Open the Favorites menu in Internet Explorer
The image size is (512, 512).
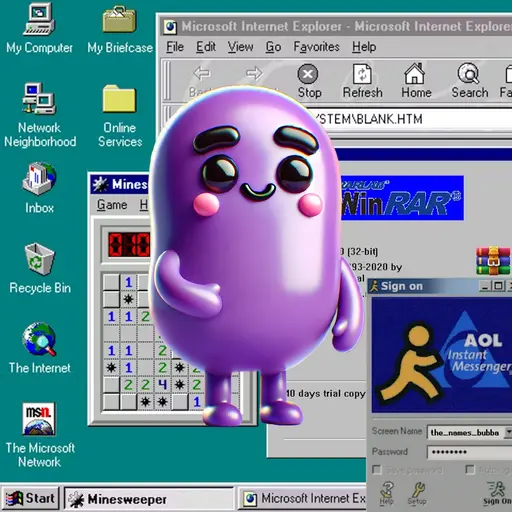tap(316, 47)
